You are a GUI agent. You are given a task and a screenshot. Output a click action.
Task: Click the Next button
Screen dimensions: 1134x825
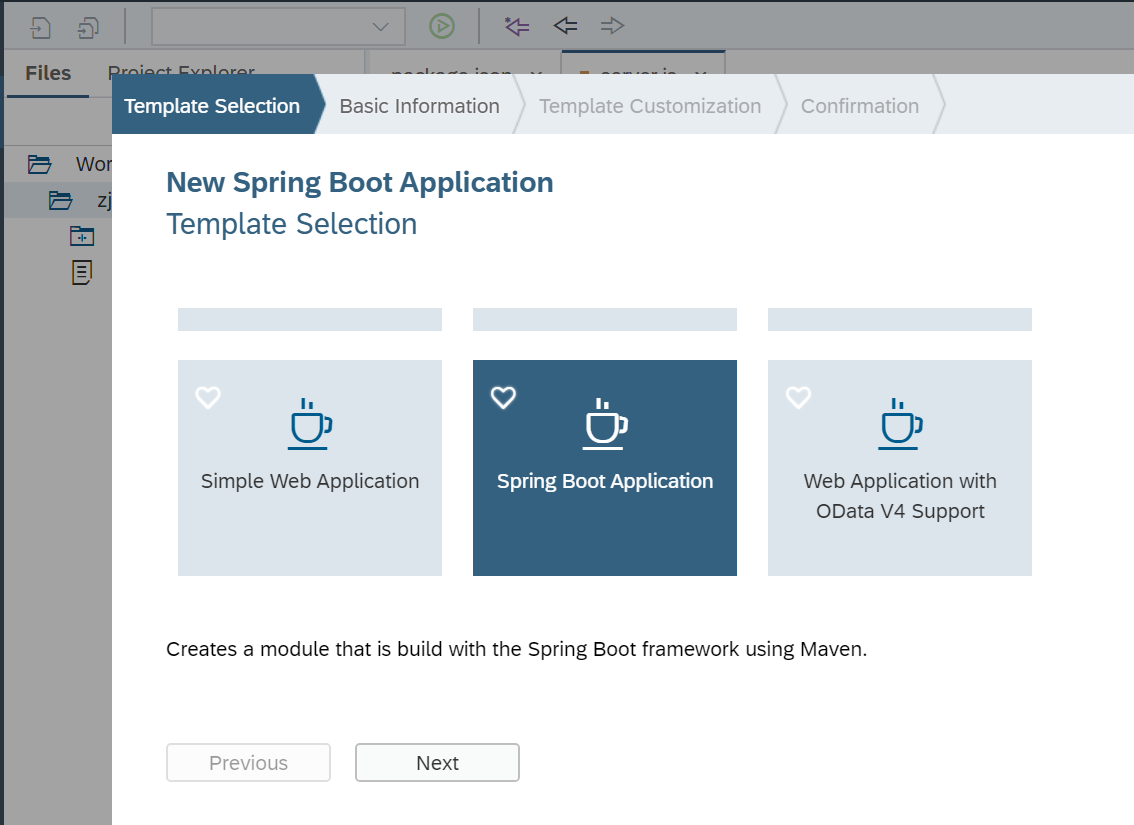[437, 763]
